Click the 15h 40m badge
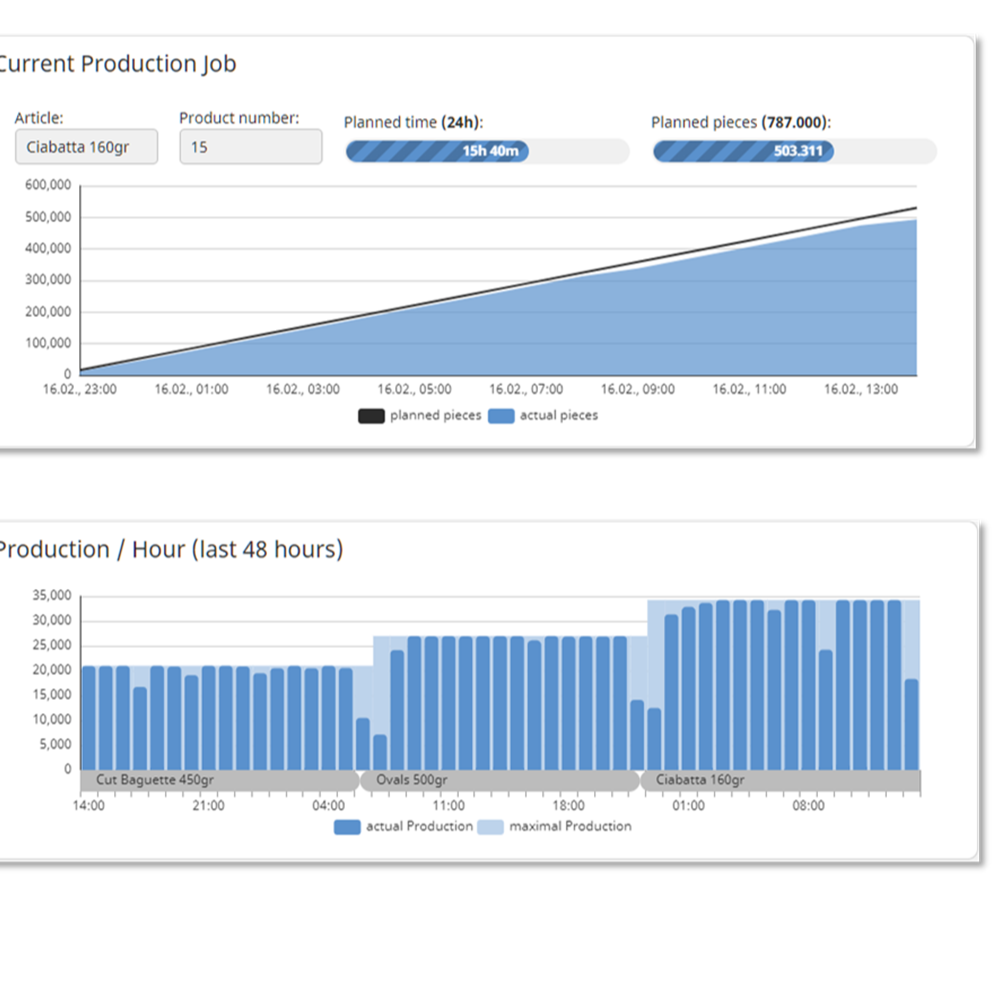The image size is (992, 992). click(491, 151)
